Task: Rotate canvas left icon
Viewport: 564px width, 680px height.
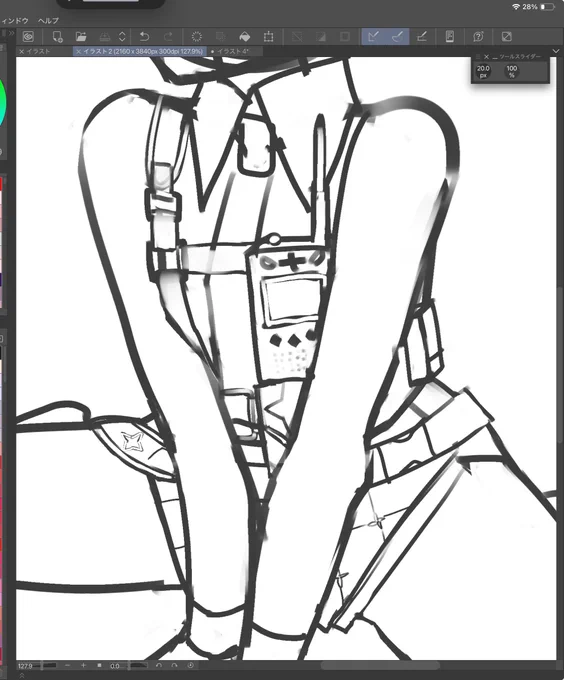Action: pos(159,665)
